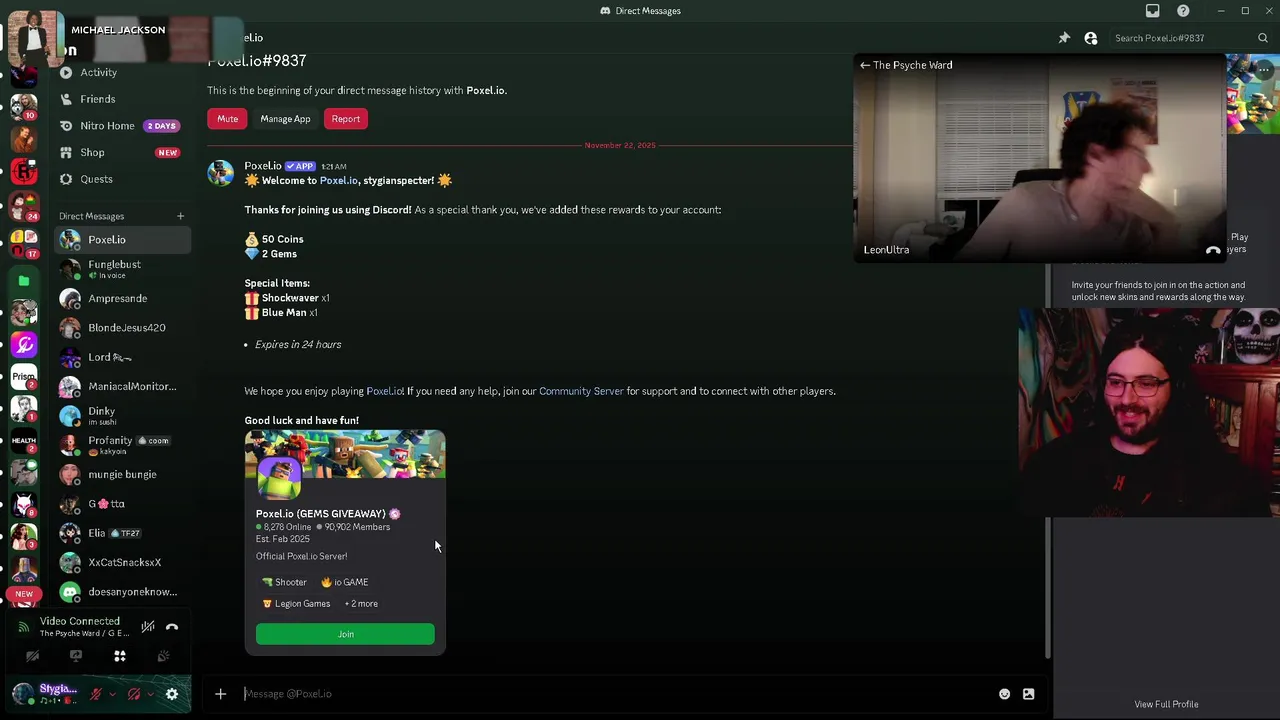This screenshot has width=1280, height=720.
Task: Open the BlondeJesus420 conversation
Action: point(122,327)
